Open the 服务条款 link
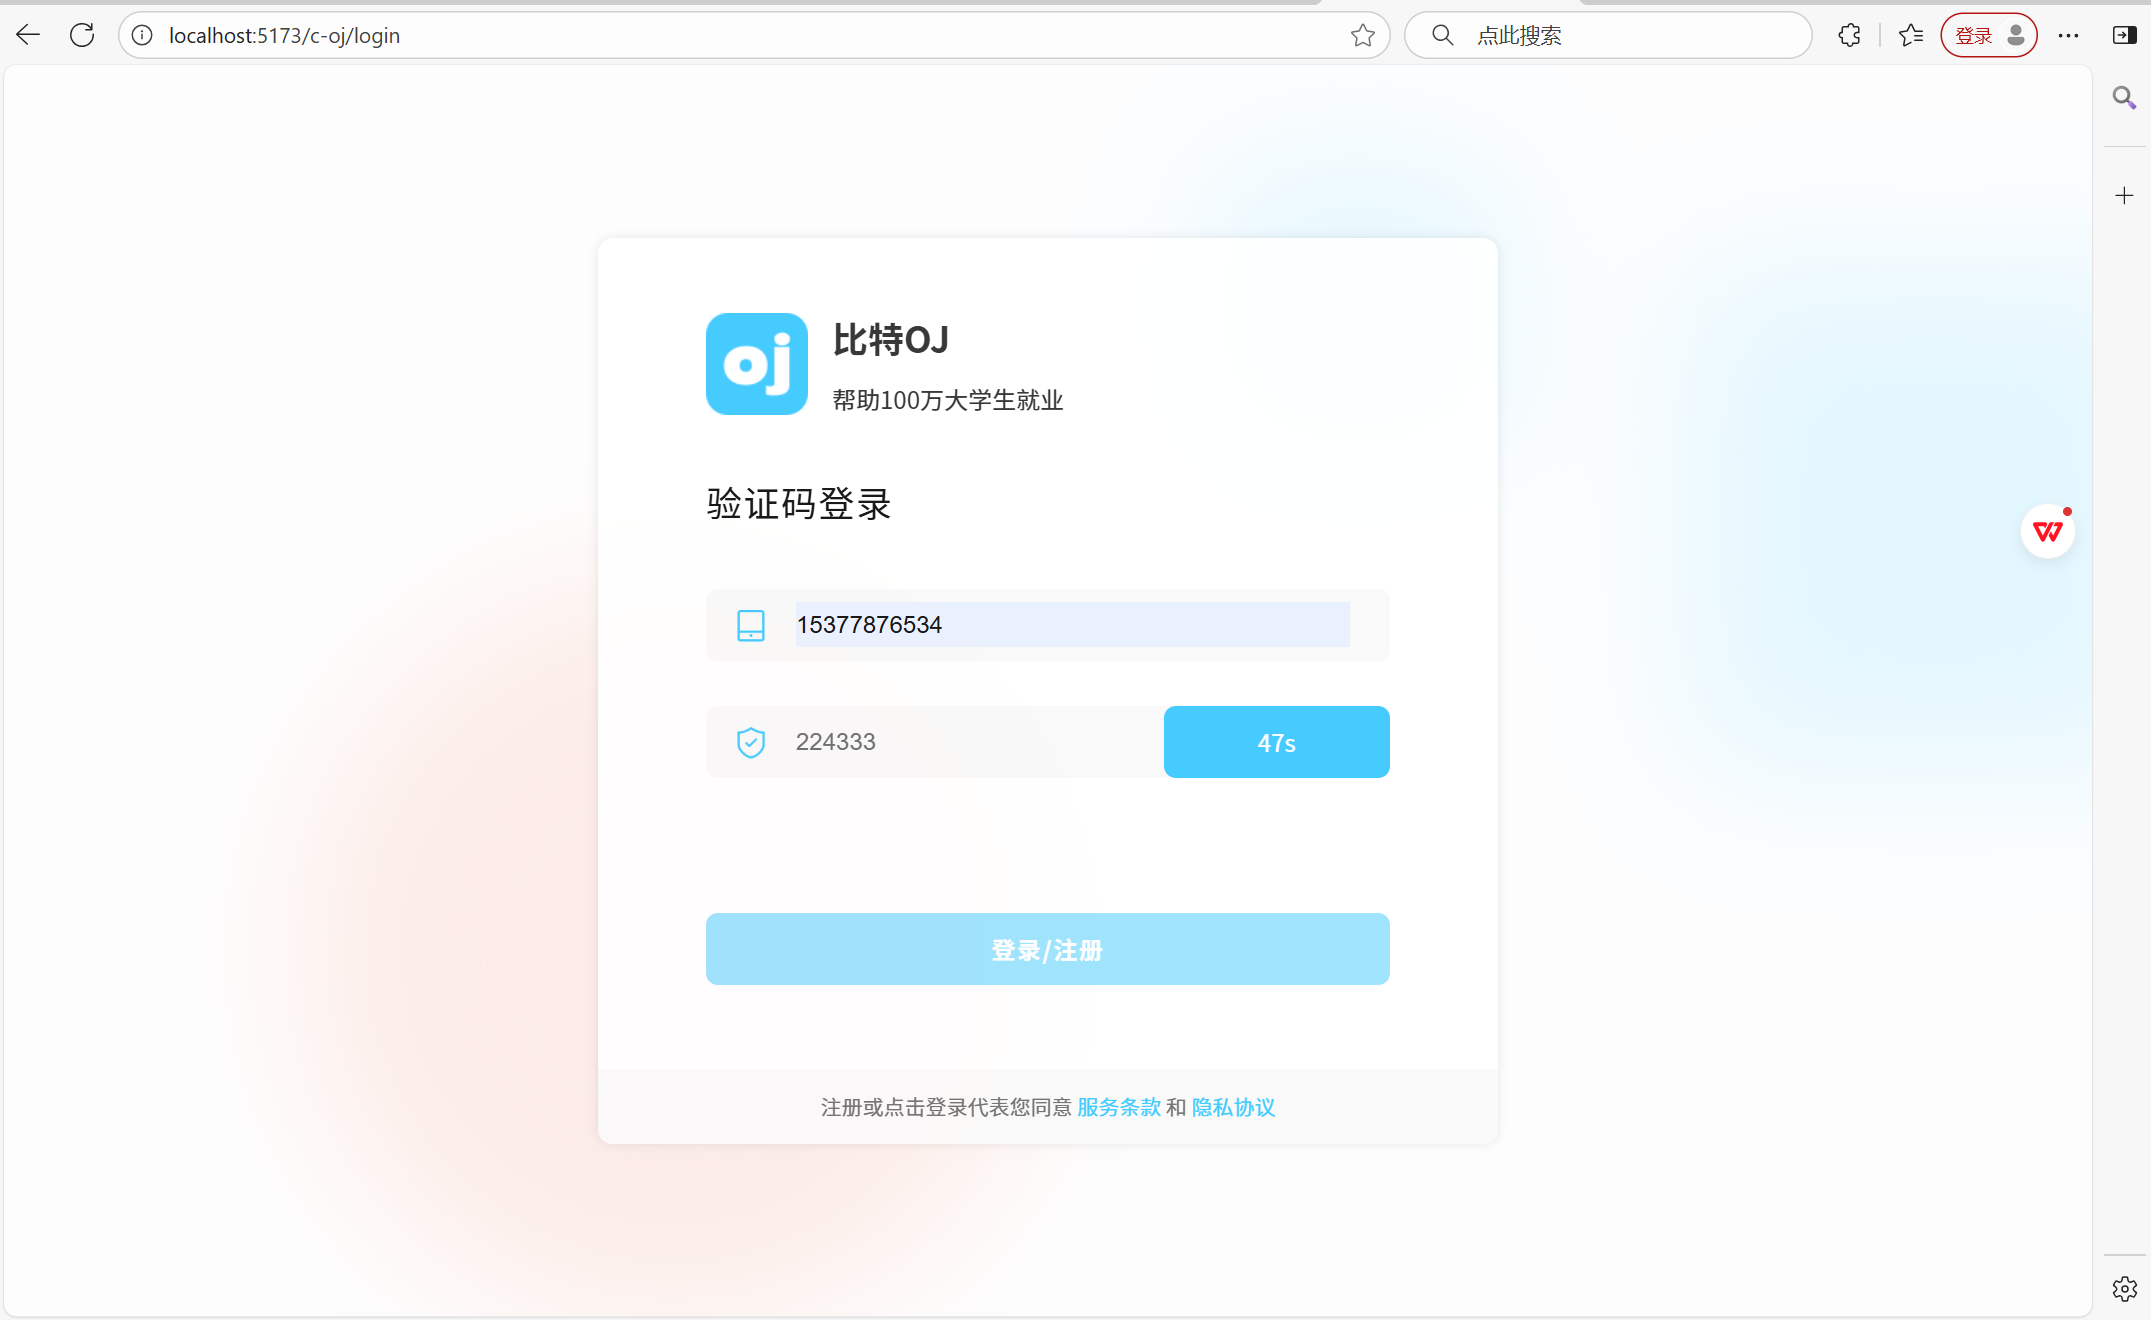The width and height of the screenshot is (2151, 1320). pyautogui.click(x=1118, y=1107)
